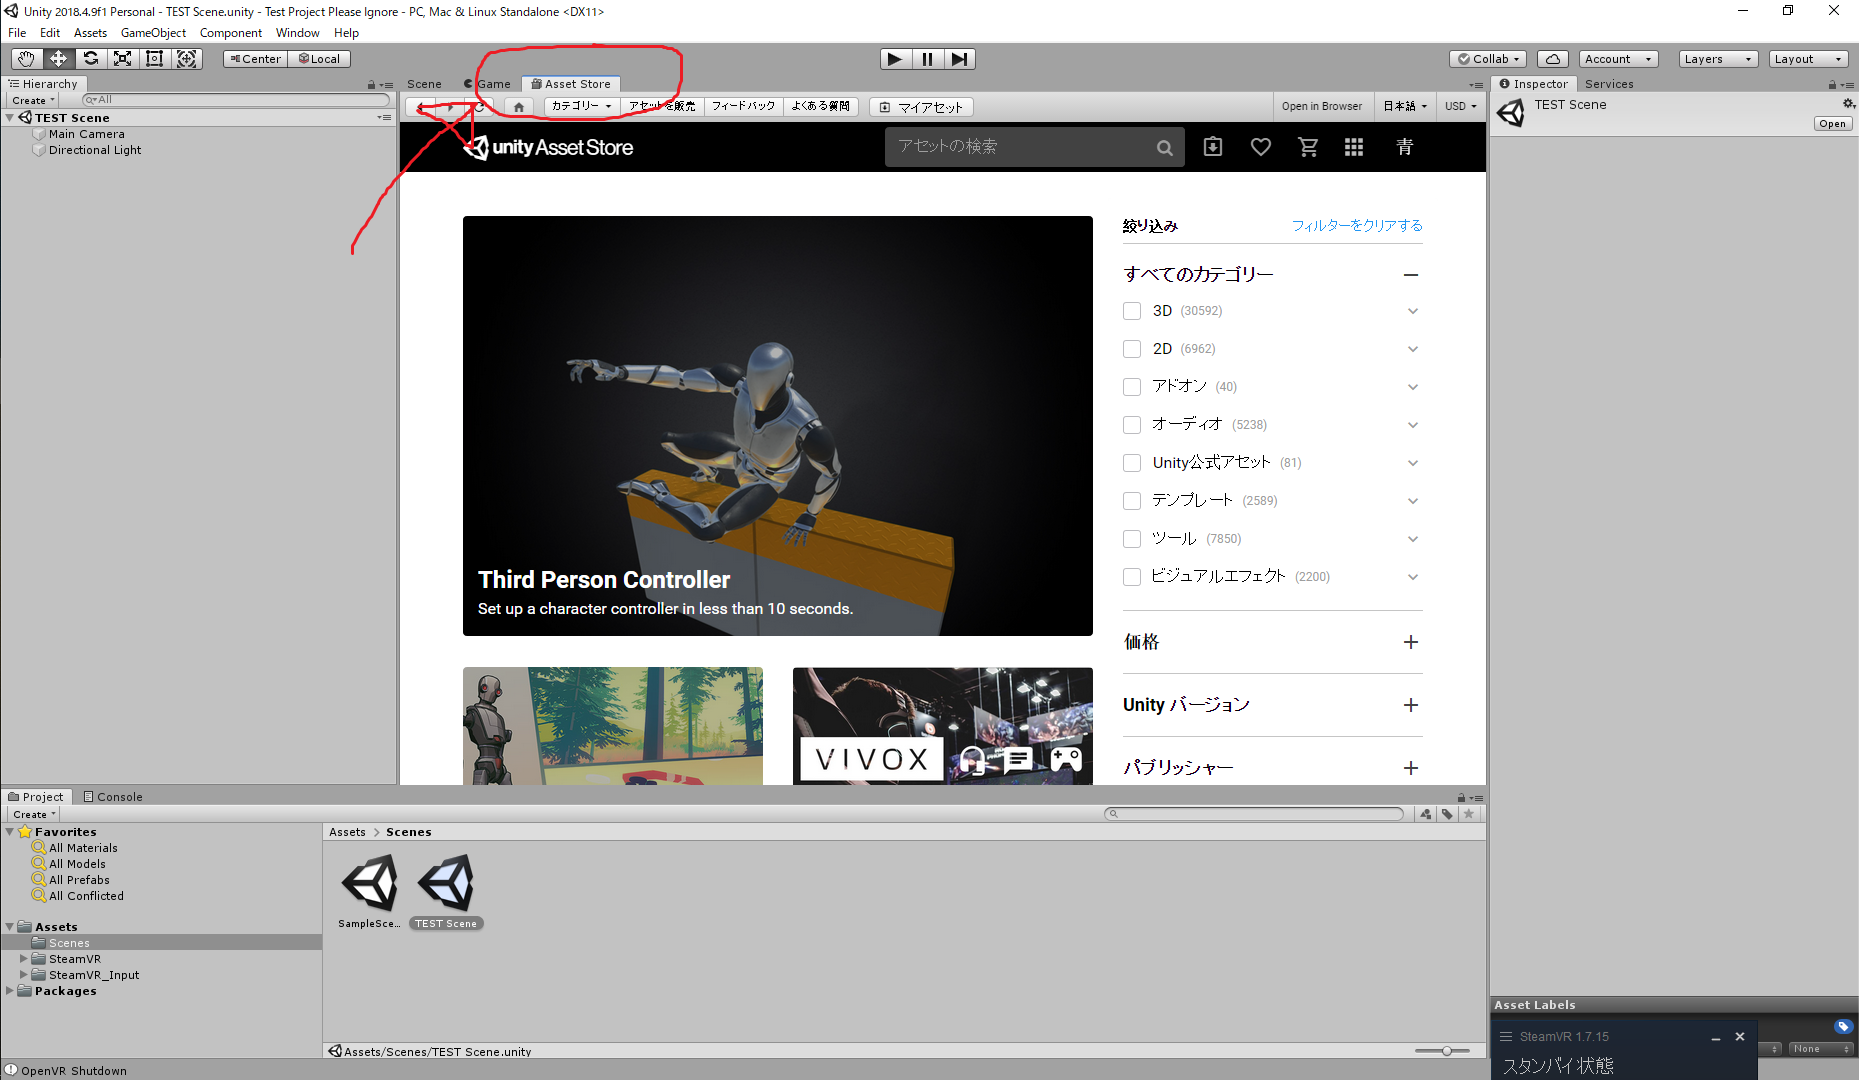The image size is (1859, 1080).
Task: Click the Asset Store home icon
Action: [518, 106]
